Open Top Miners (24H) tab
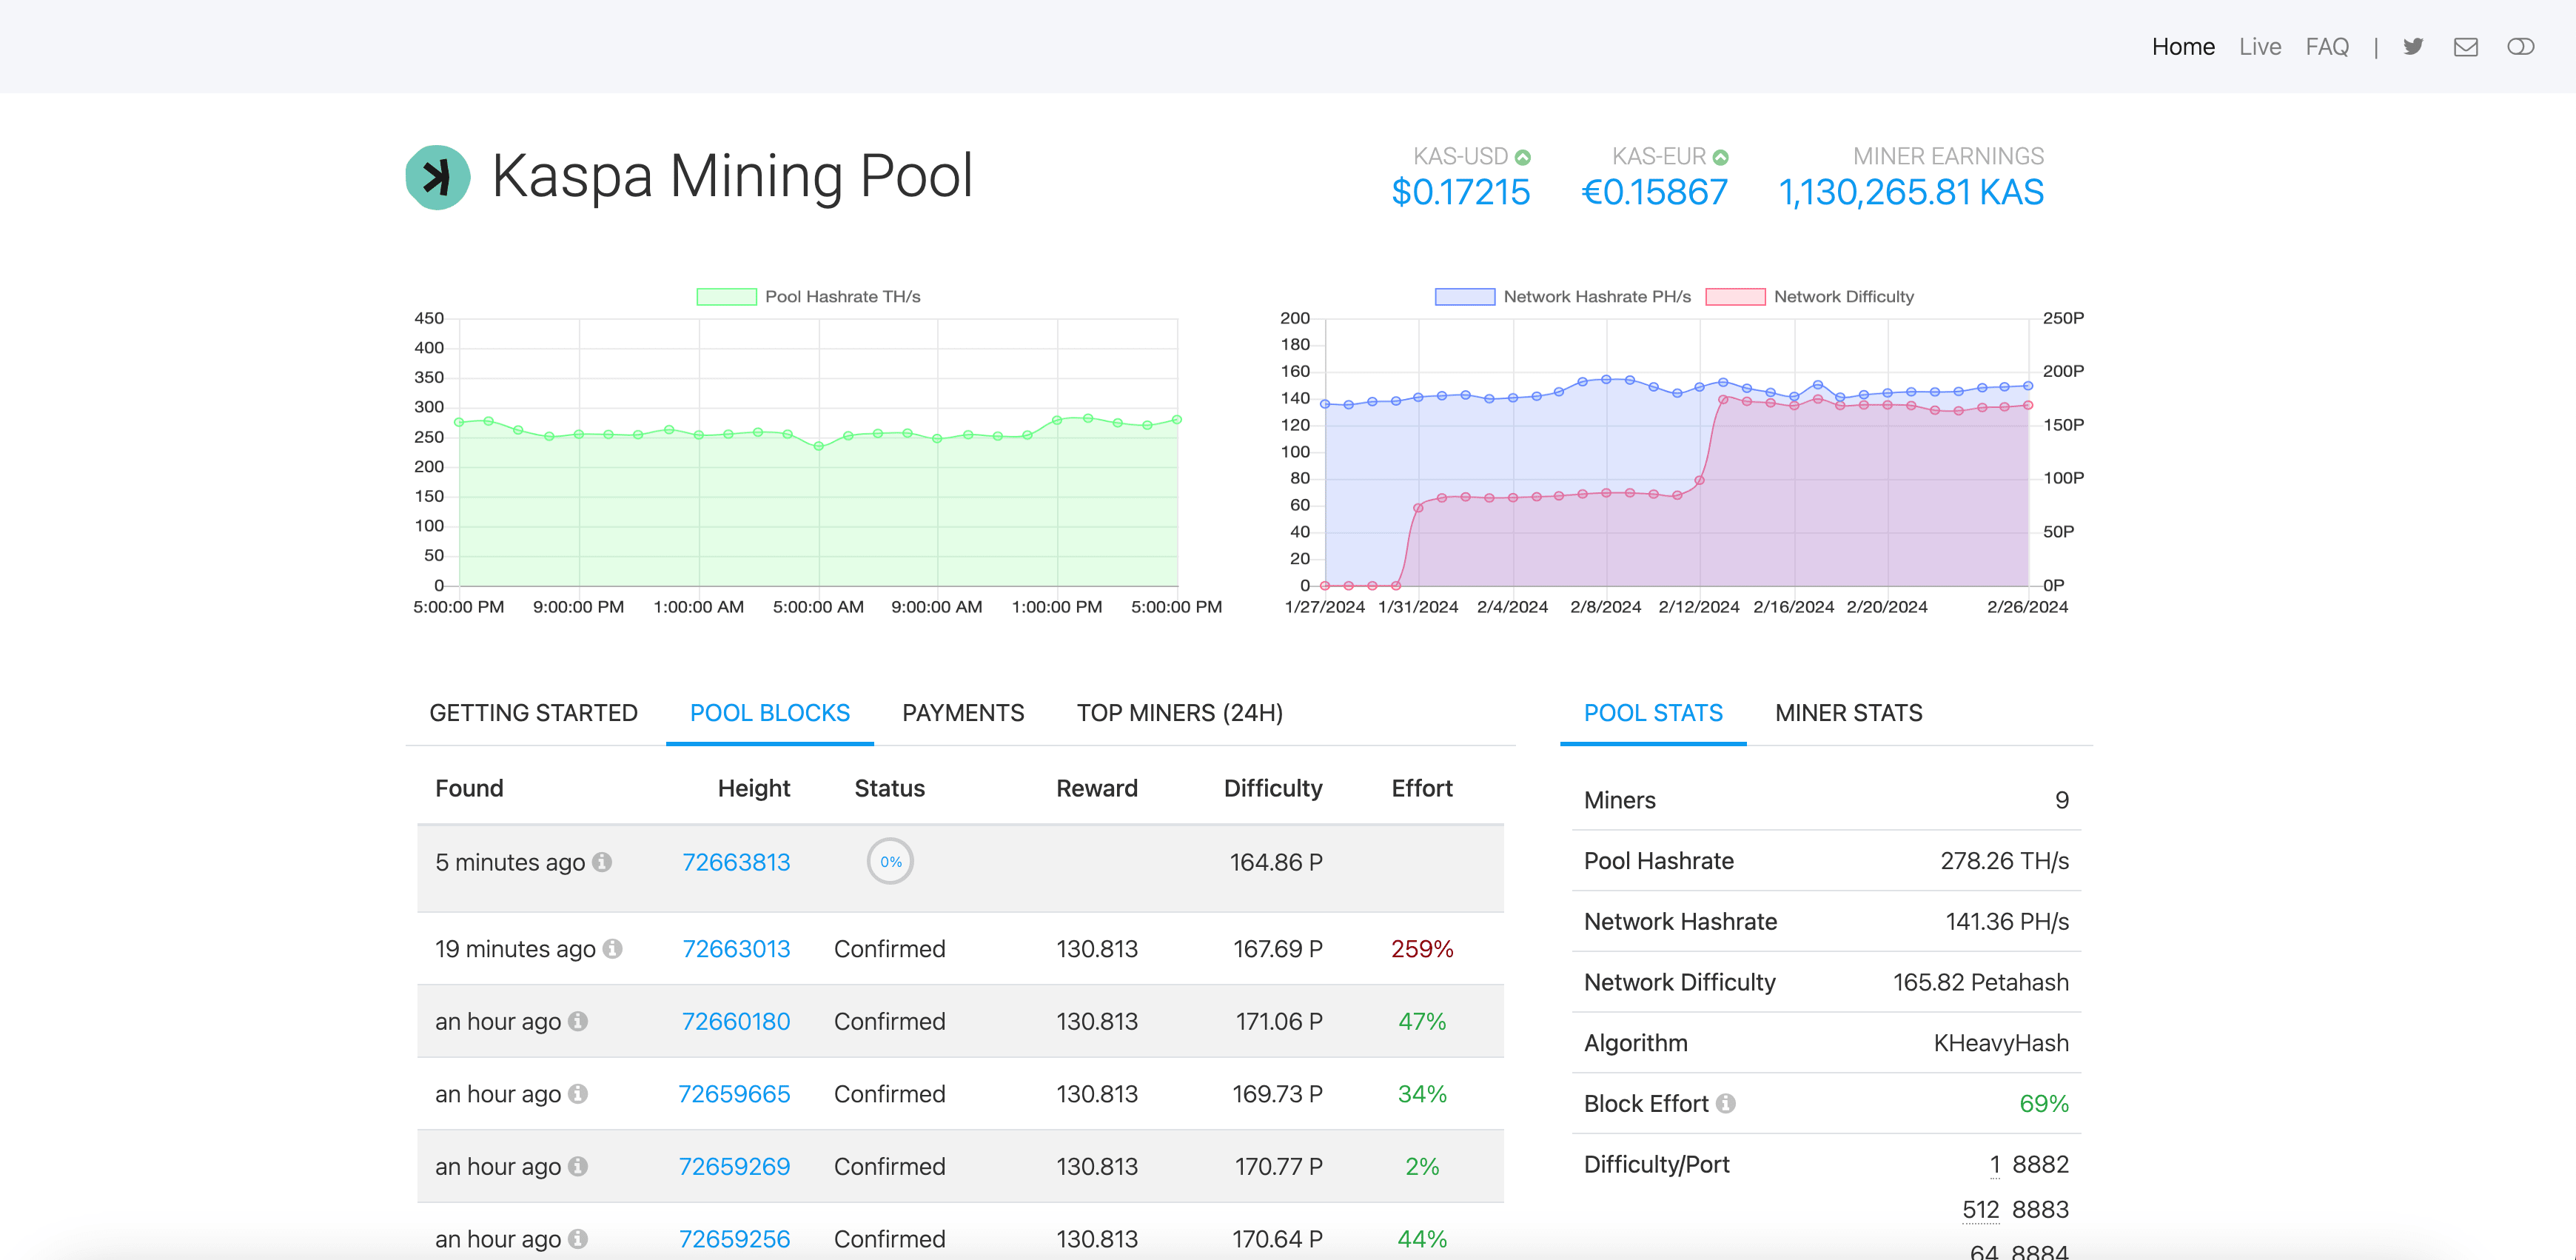The image size is (2576, 1260). (1179, 712)
